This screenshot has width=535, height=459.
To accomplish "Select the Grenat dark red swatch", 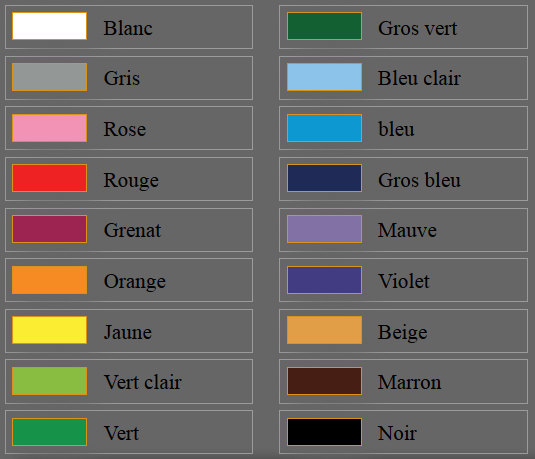I will click(49, 229).
